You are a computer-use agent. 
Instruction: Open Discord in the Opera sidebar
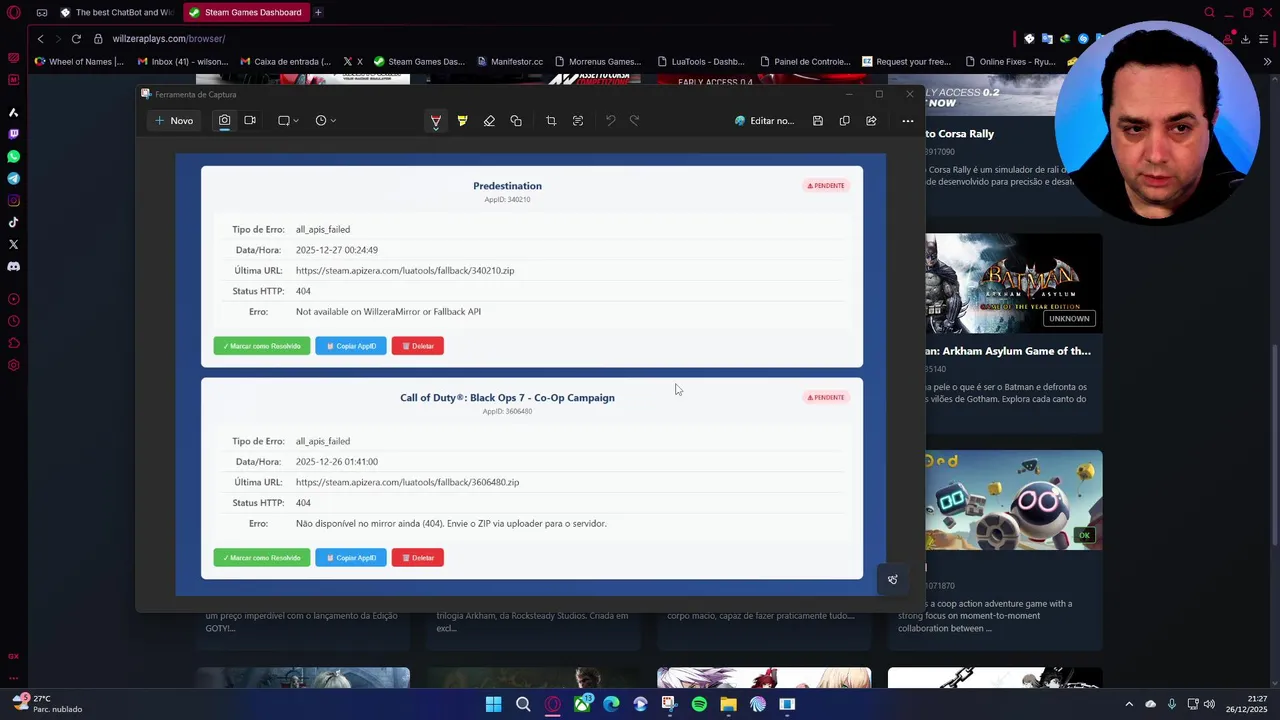coord(14,266)
